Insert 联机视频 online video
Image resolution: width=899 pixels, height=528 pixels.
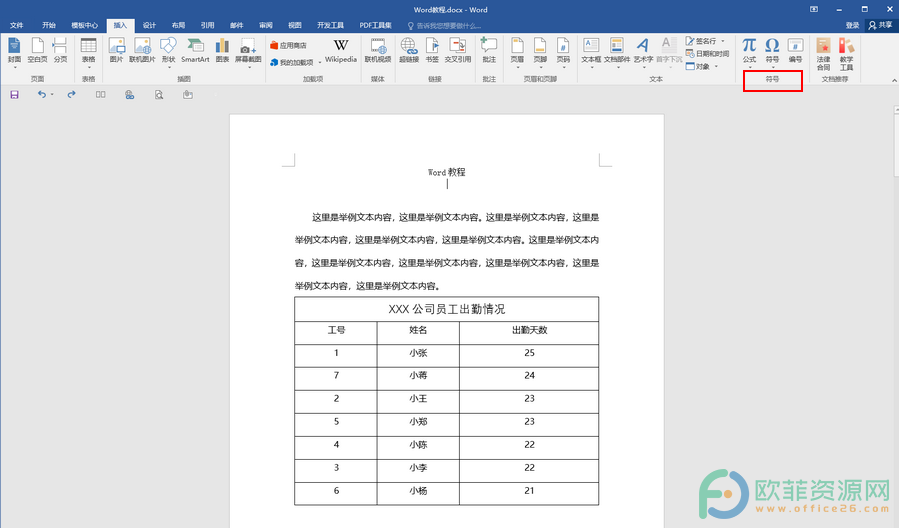(378, 50)
